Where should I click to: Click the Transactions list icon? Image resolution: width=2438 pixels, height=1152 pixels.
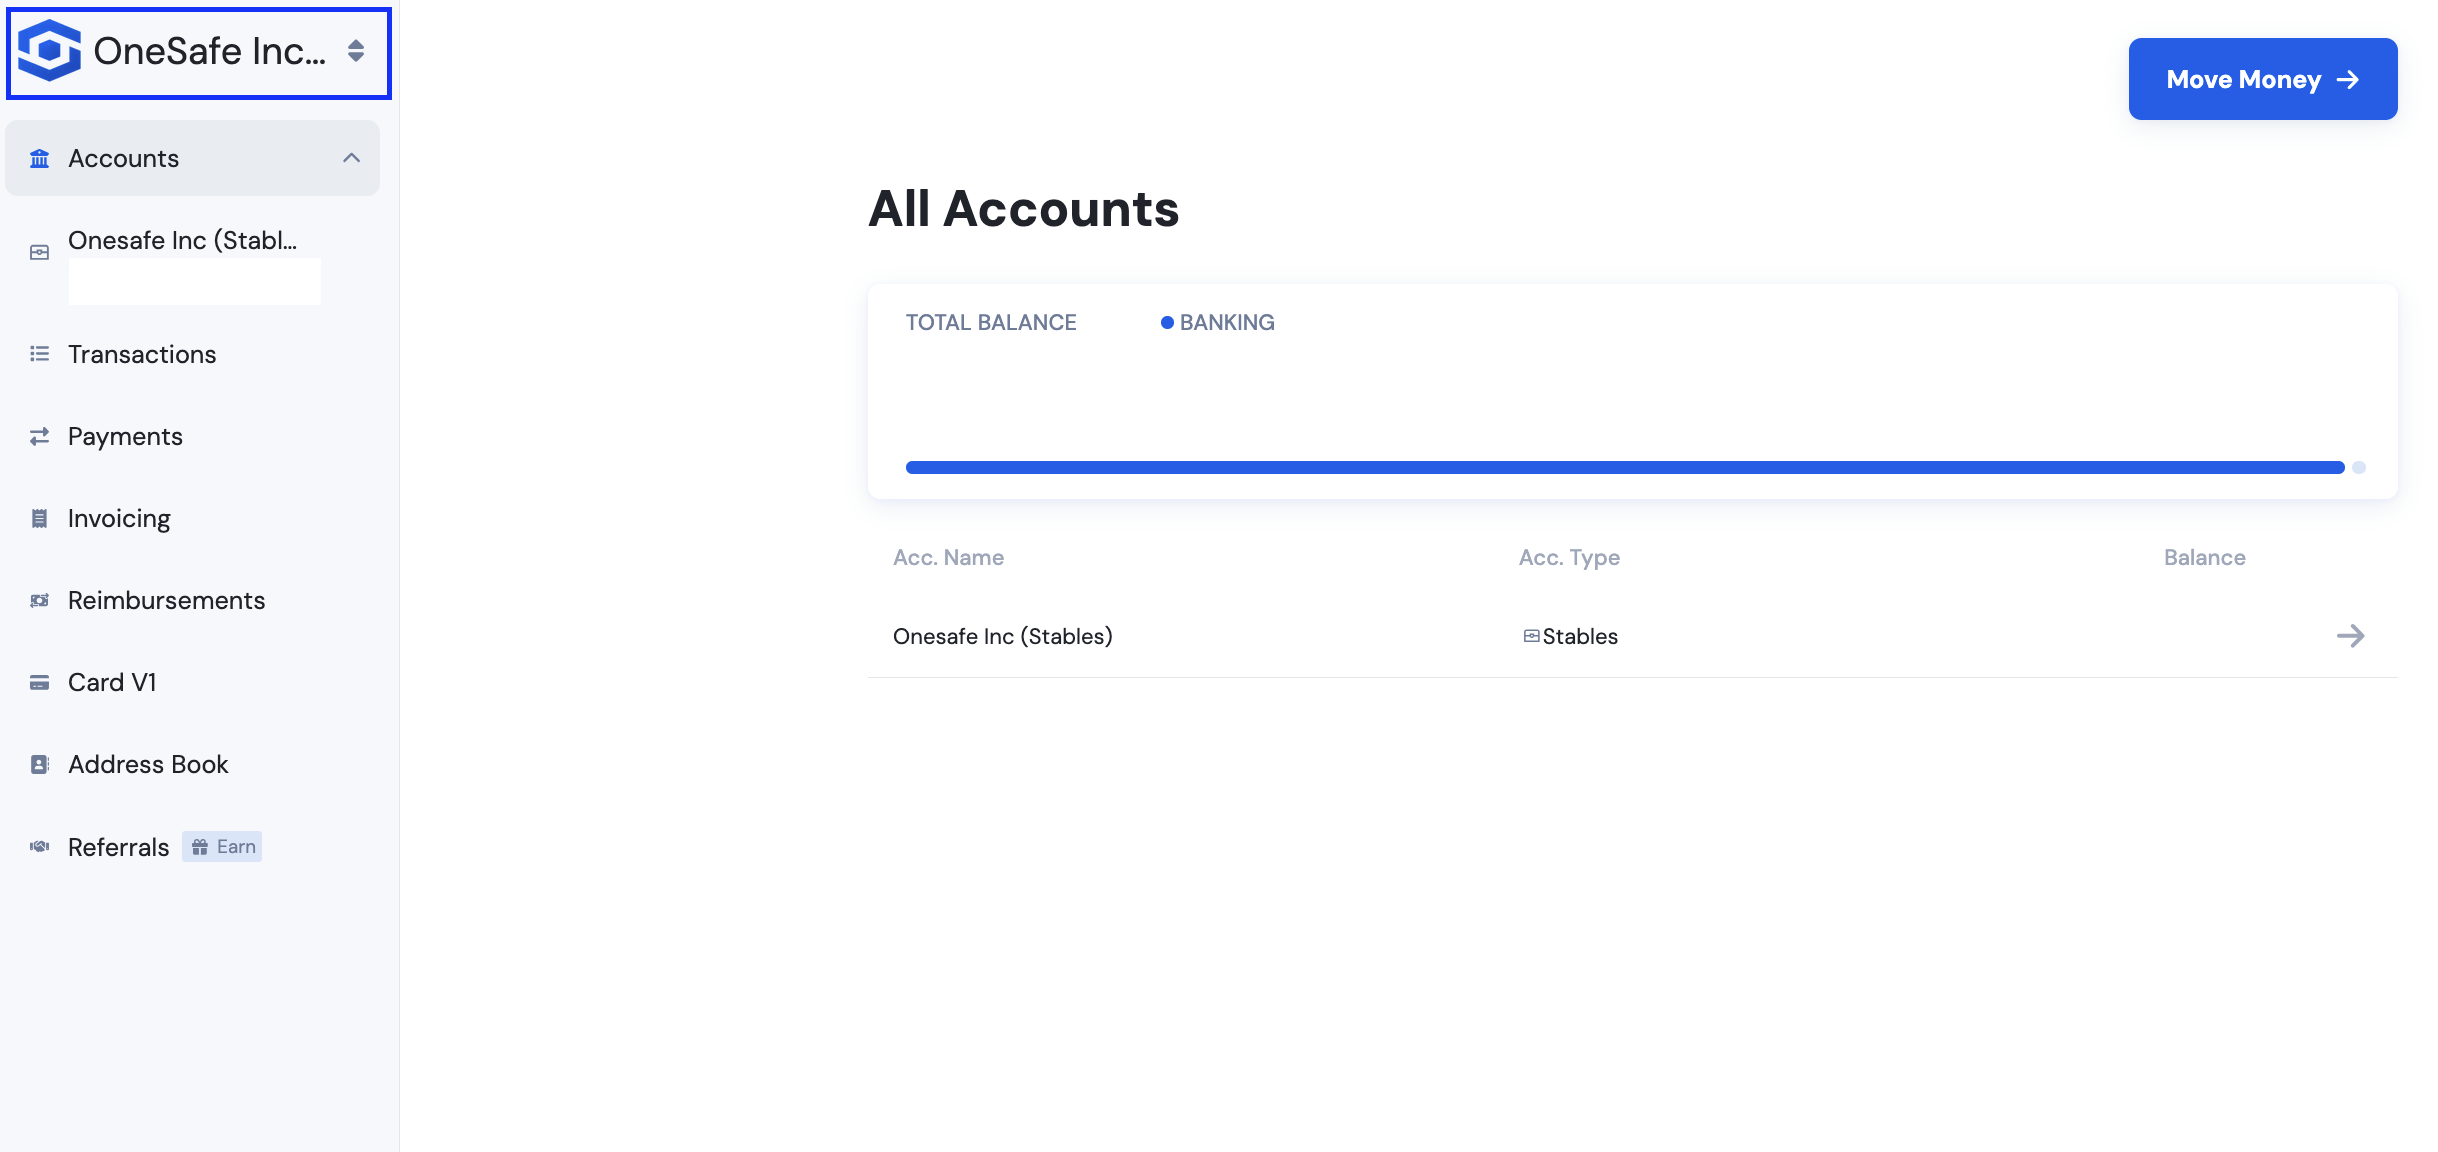(40, 354)
